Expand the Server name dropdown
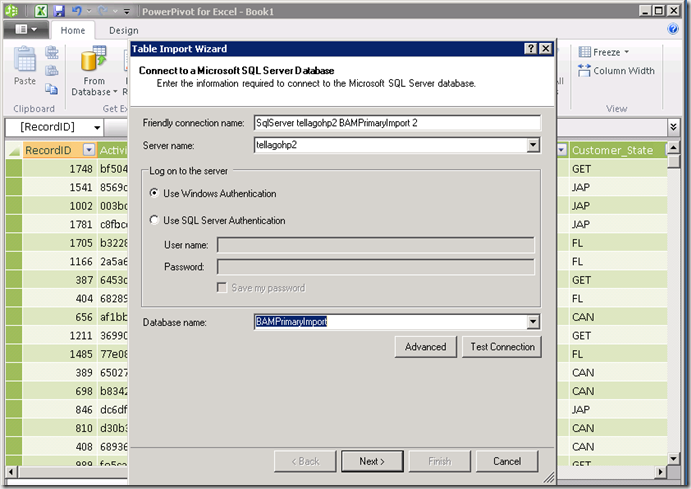The width and height of the screenshot is (691, 489). tap(533, 145)
